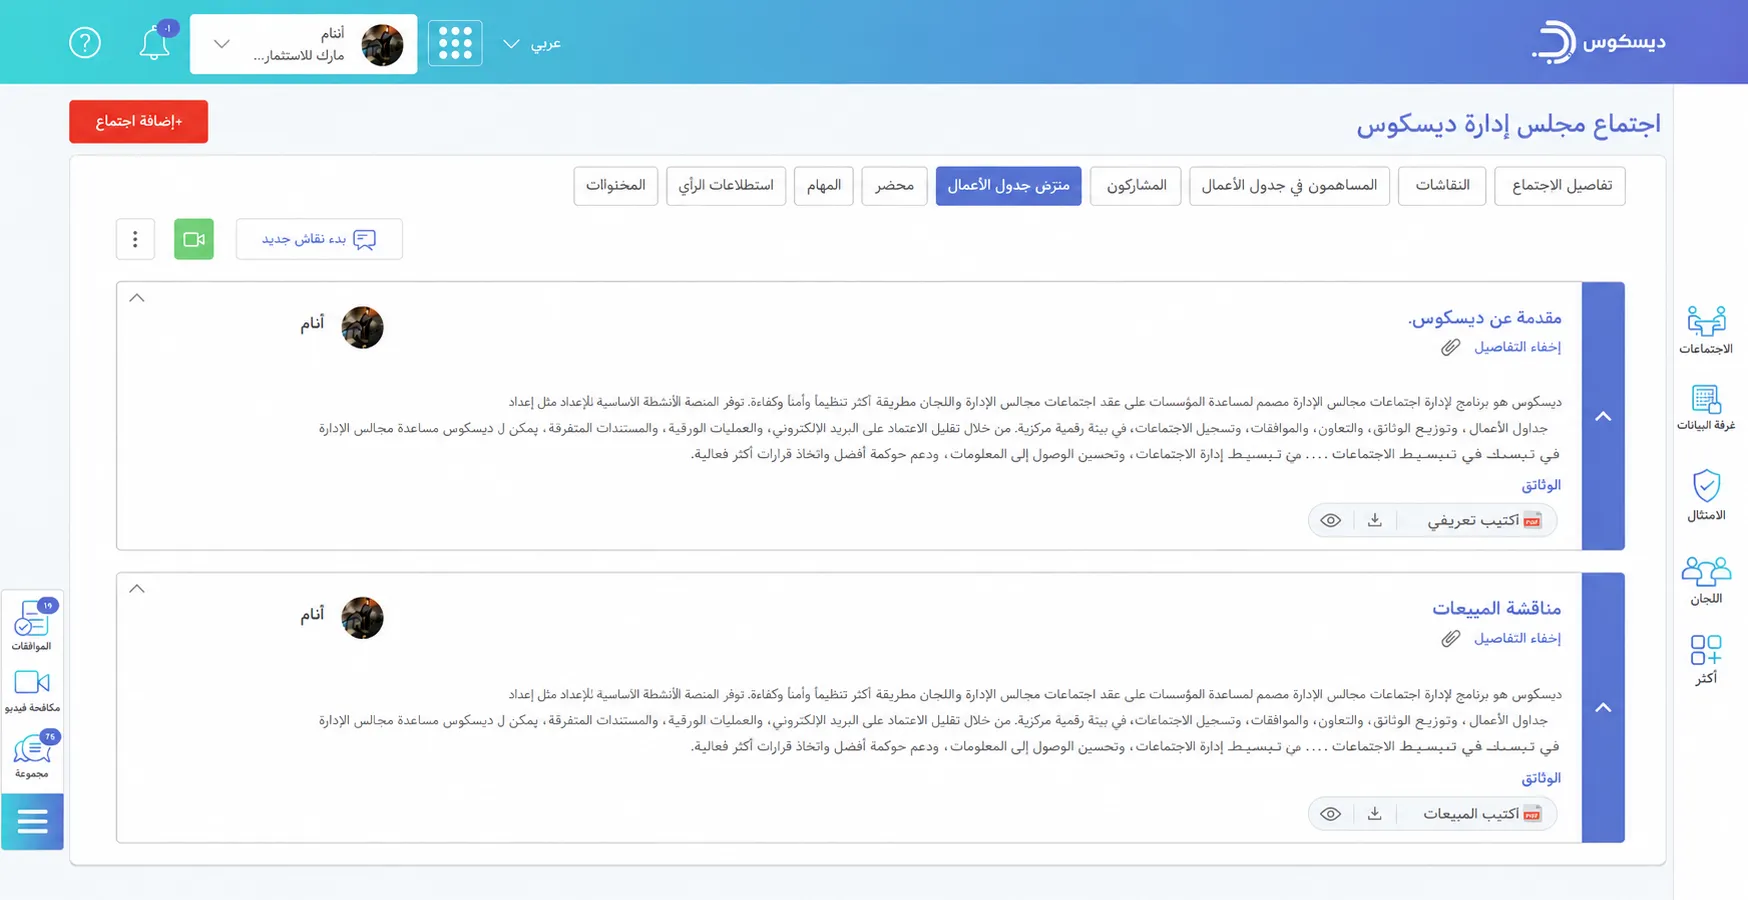Collapse مقدمة عن ديسكوس card via top-left chevron
The height and width of the screenshot is (900, 1748).
tap(137, 298)
